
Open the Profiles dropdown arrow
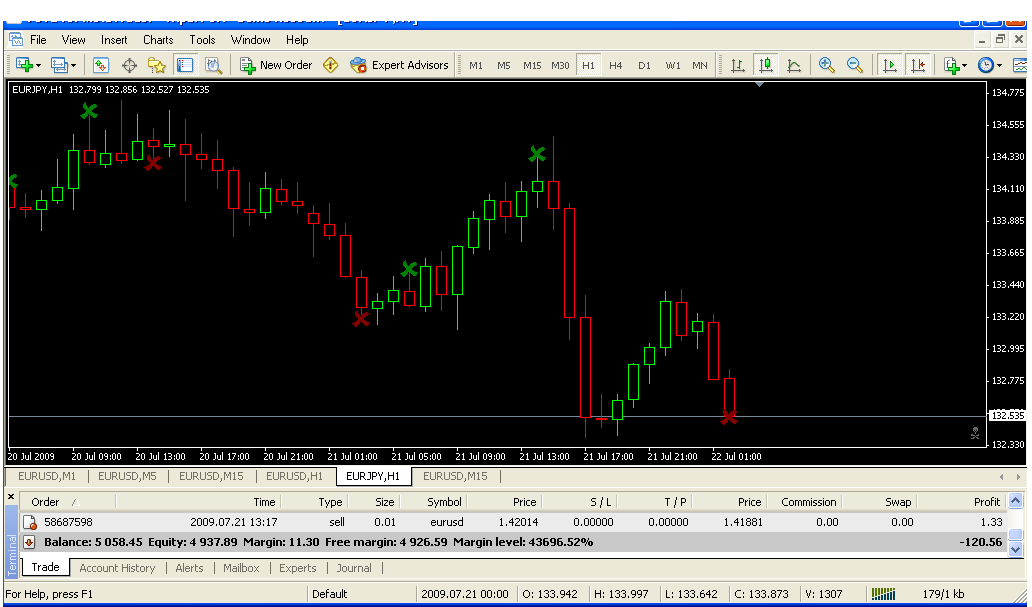click(x=73, y=66)
